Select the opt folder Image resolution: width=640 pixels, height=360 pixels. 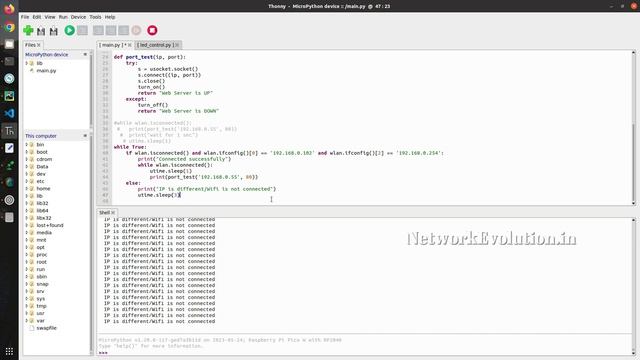pos(40,247)
